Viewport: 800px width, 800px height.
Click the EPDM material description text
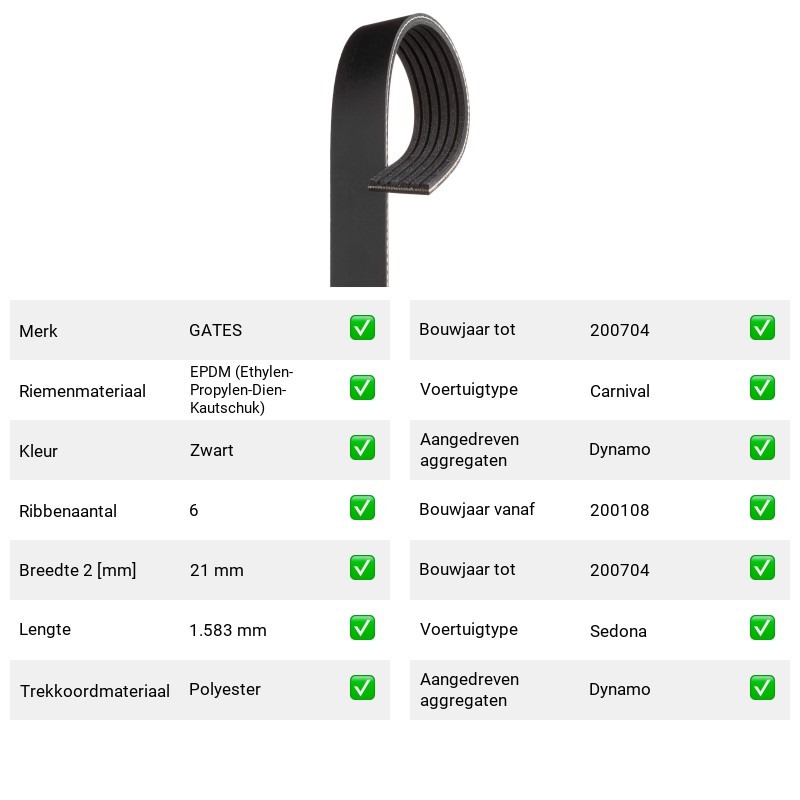click(x=241, y=390)
